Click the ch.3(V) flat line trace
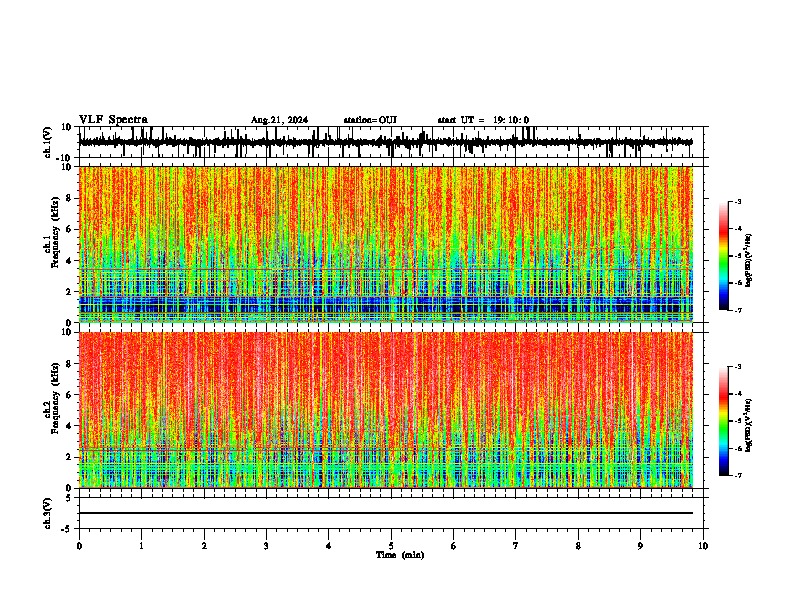 386,513
